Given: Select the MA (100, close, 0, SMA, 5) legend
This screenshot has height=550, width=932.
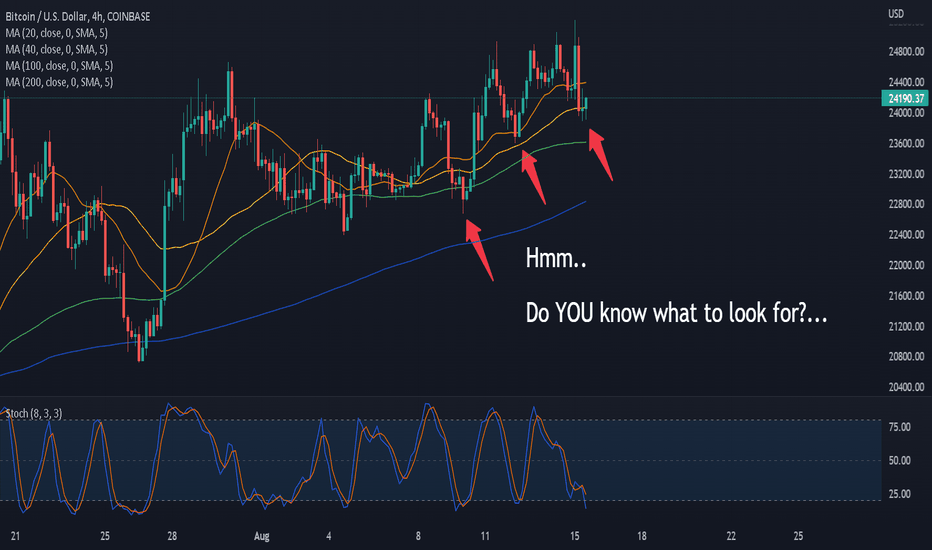Looking at the screenshot, I should tap(59, 66).
